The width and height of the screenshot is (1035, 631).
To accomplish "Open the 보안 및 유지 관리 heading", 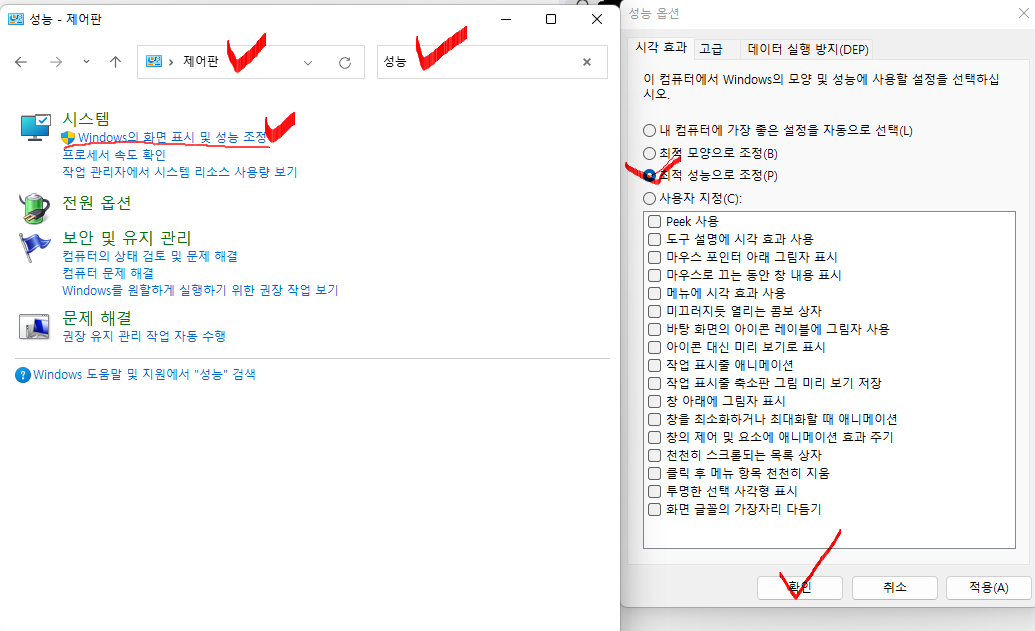I will [x=127, y=238].
